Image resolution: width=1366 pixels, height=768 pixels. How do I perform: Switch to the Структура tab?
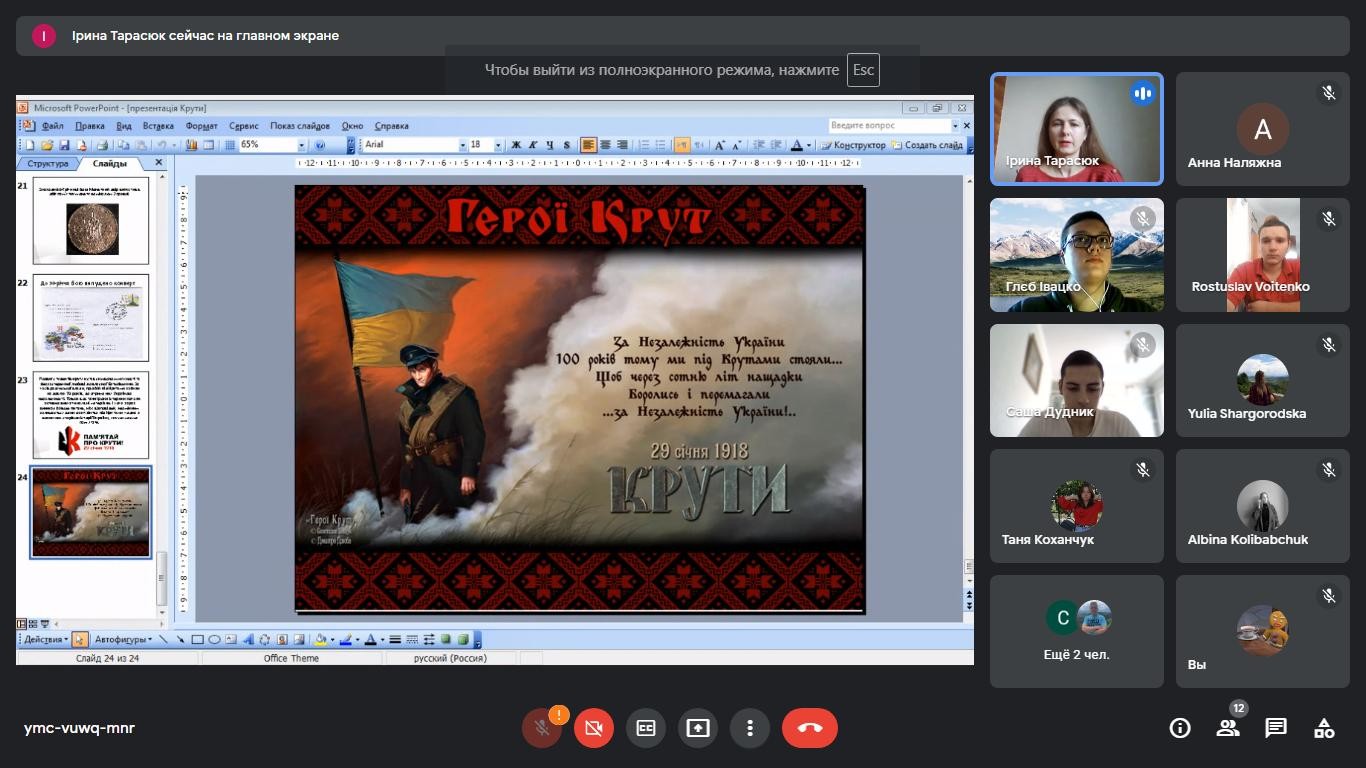click(x=48, y=163)
